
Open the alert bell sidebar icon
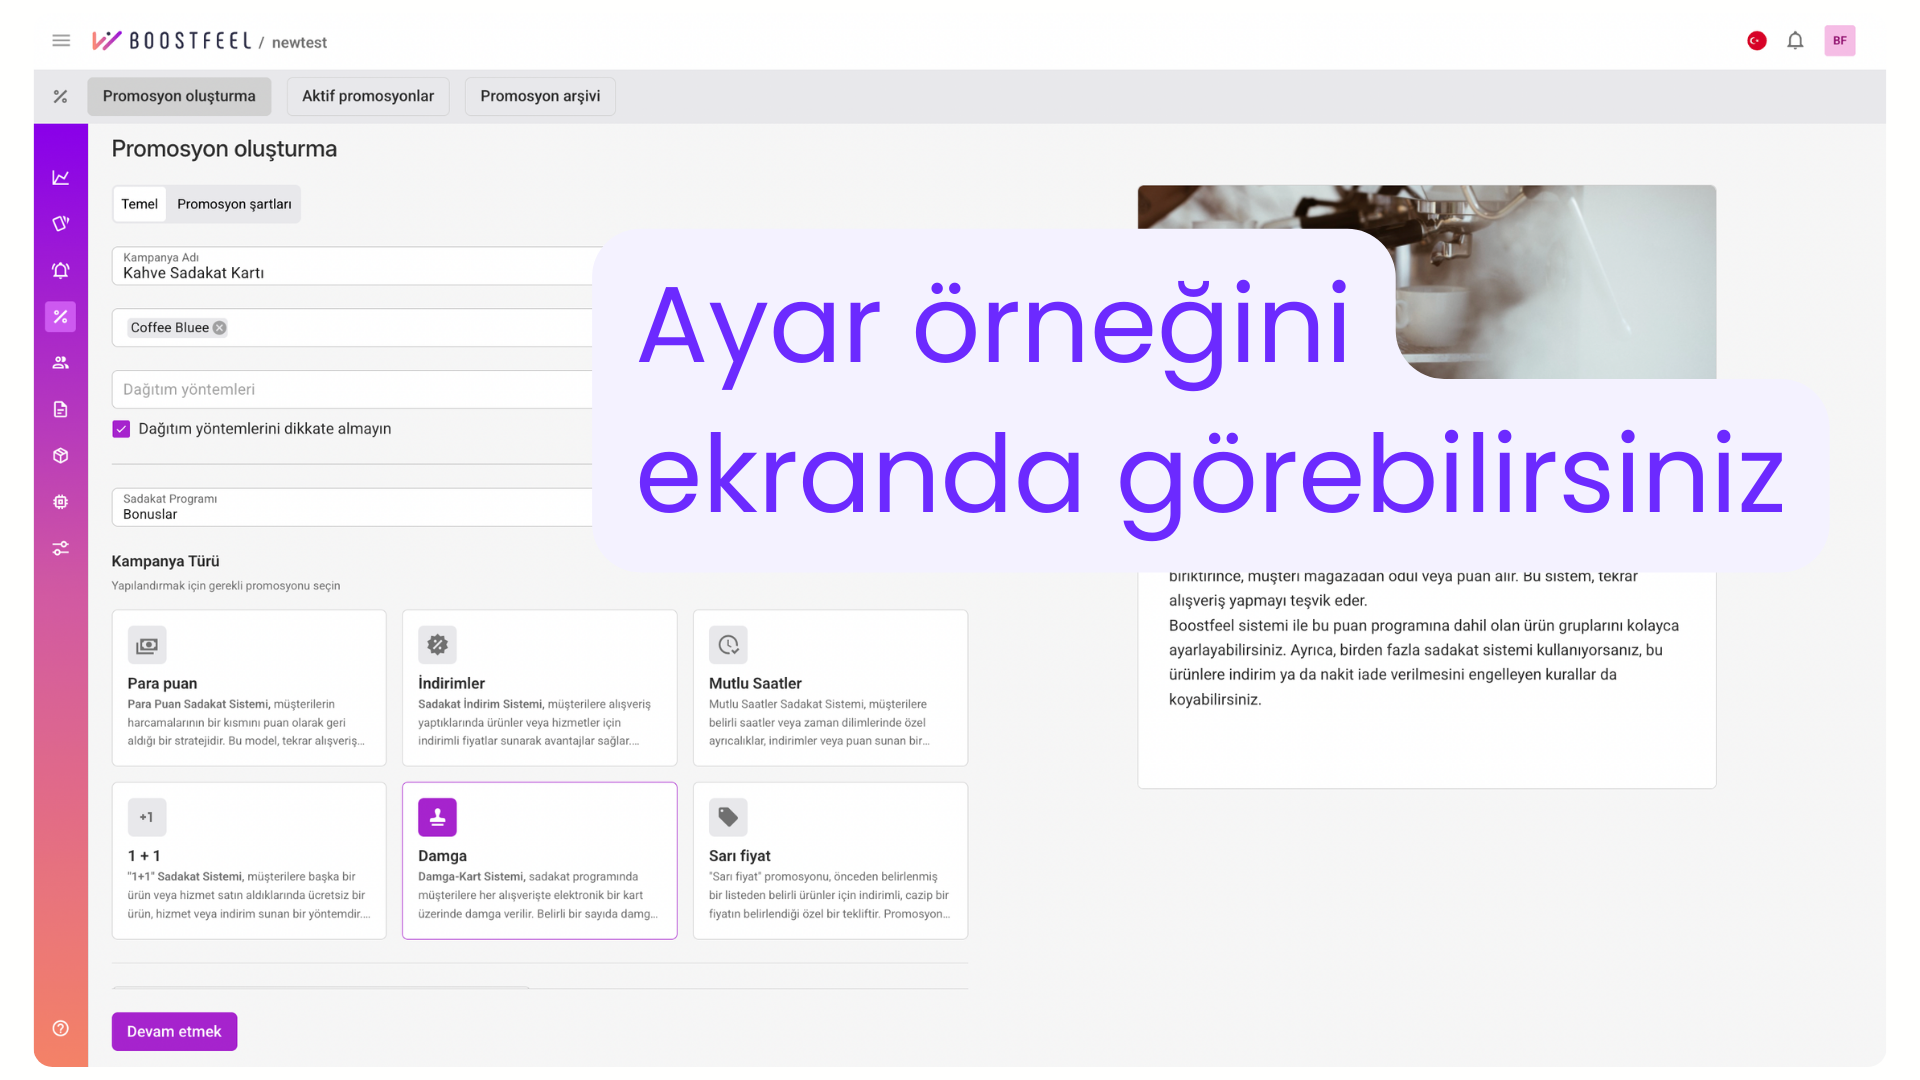(x=61, y=270)
